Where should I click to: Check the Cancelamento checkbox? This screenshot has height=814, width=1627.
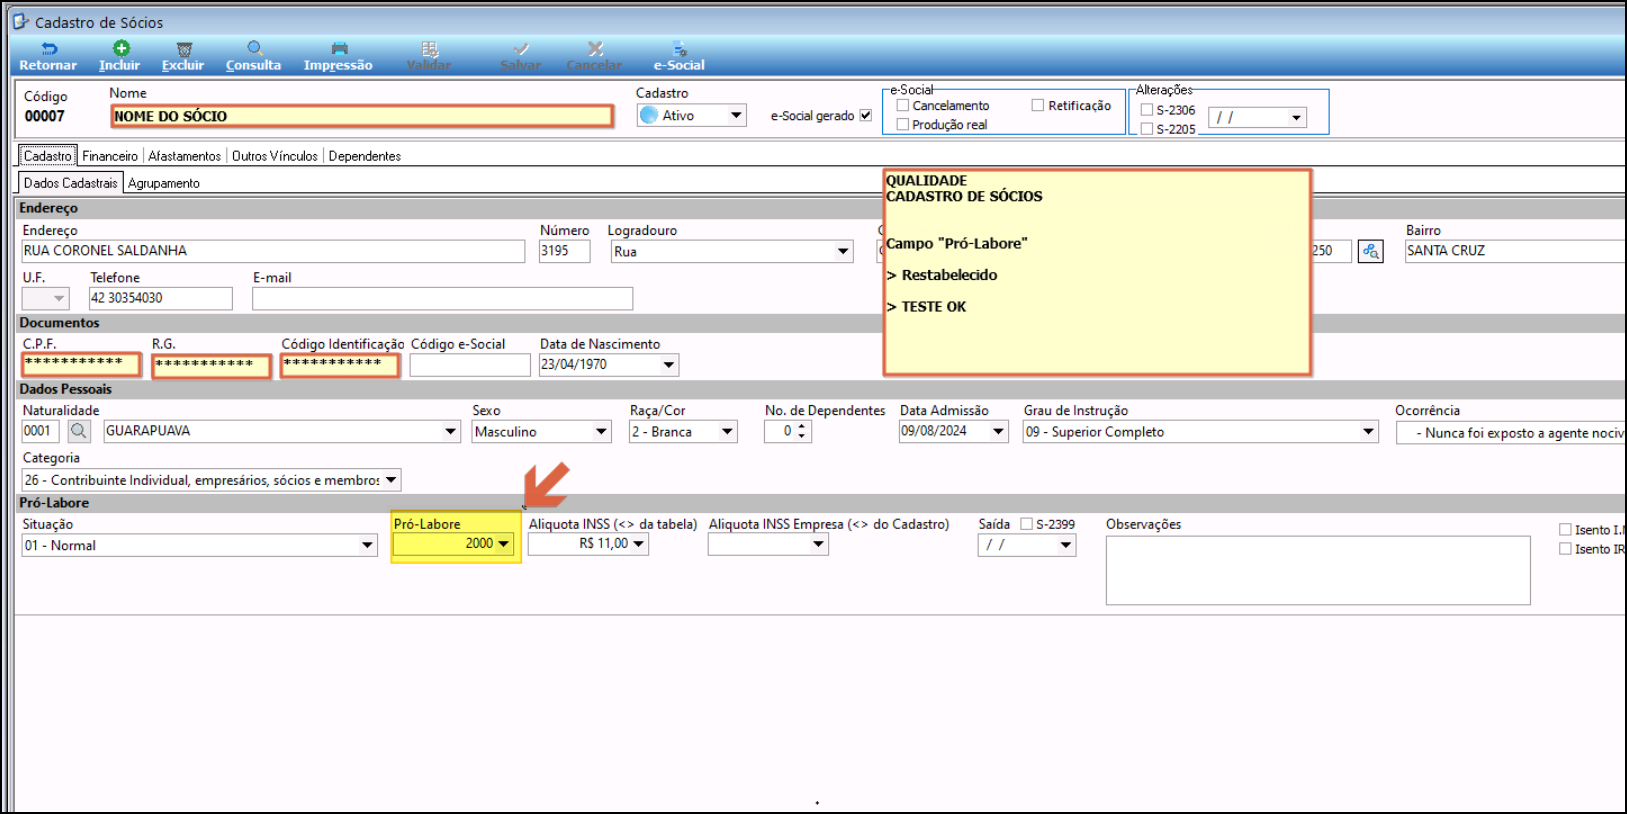click(x=903, y=105)
